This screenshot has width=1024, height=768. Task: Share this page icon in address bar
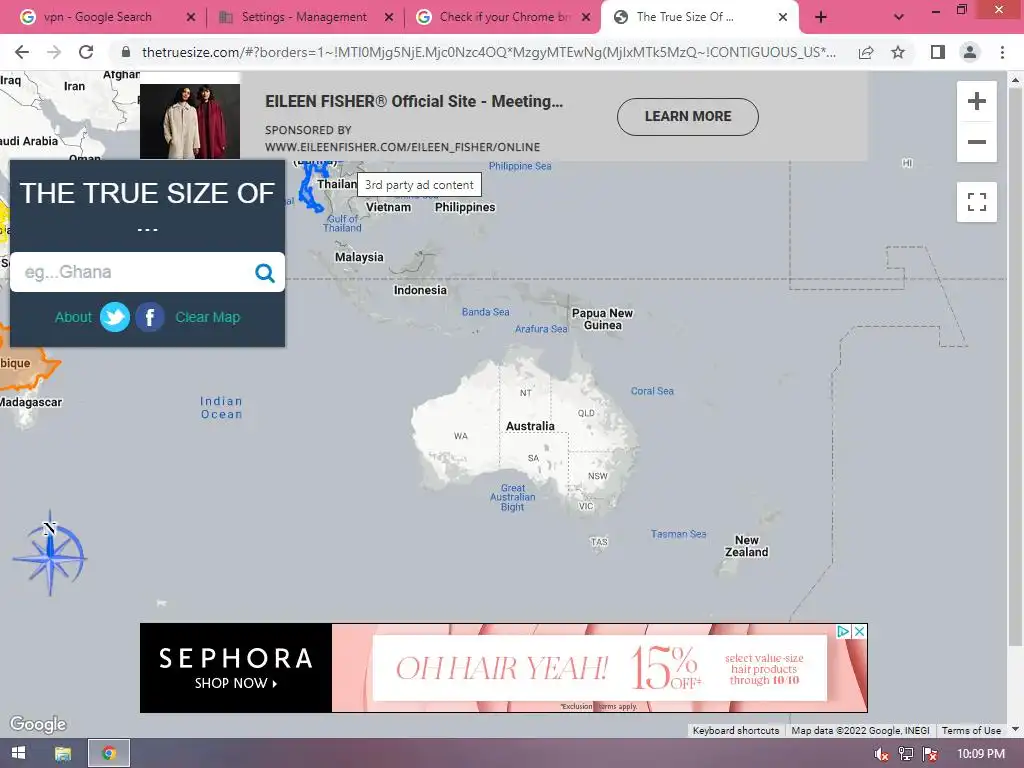(x=866, y=52)
